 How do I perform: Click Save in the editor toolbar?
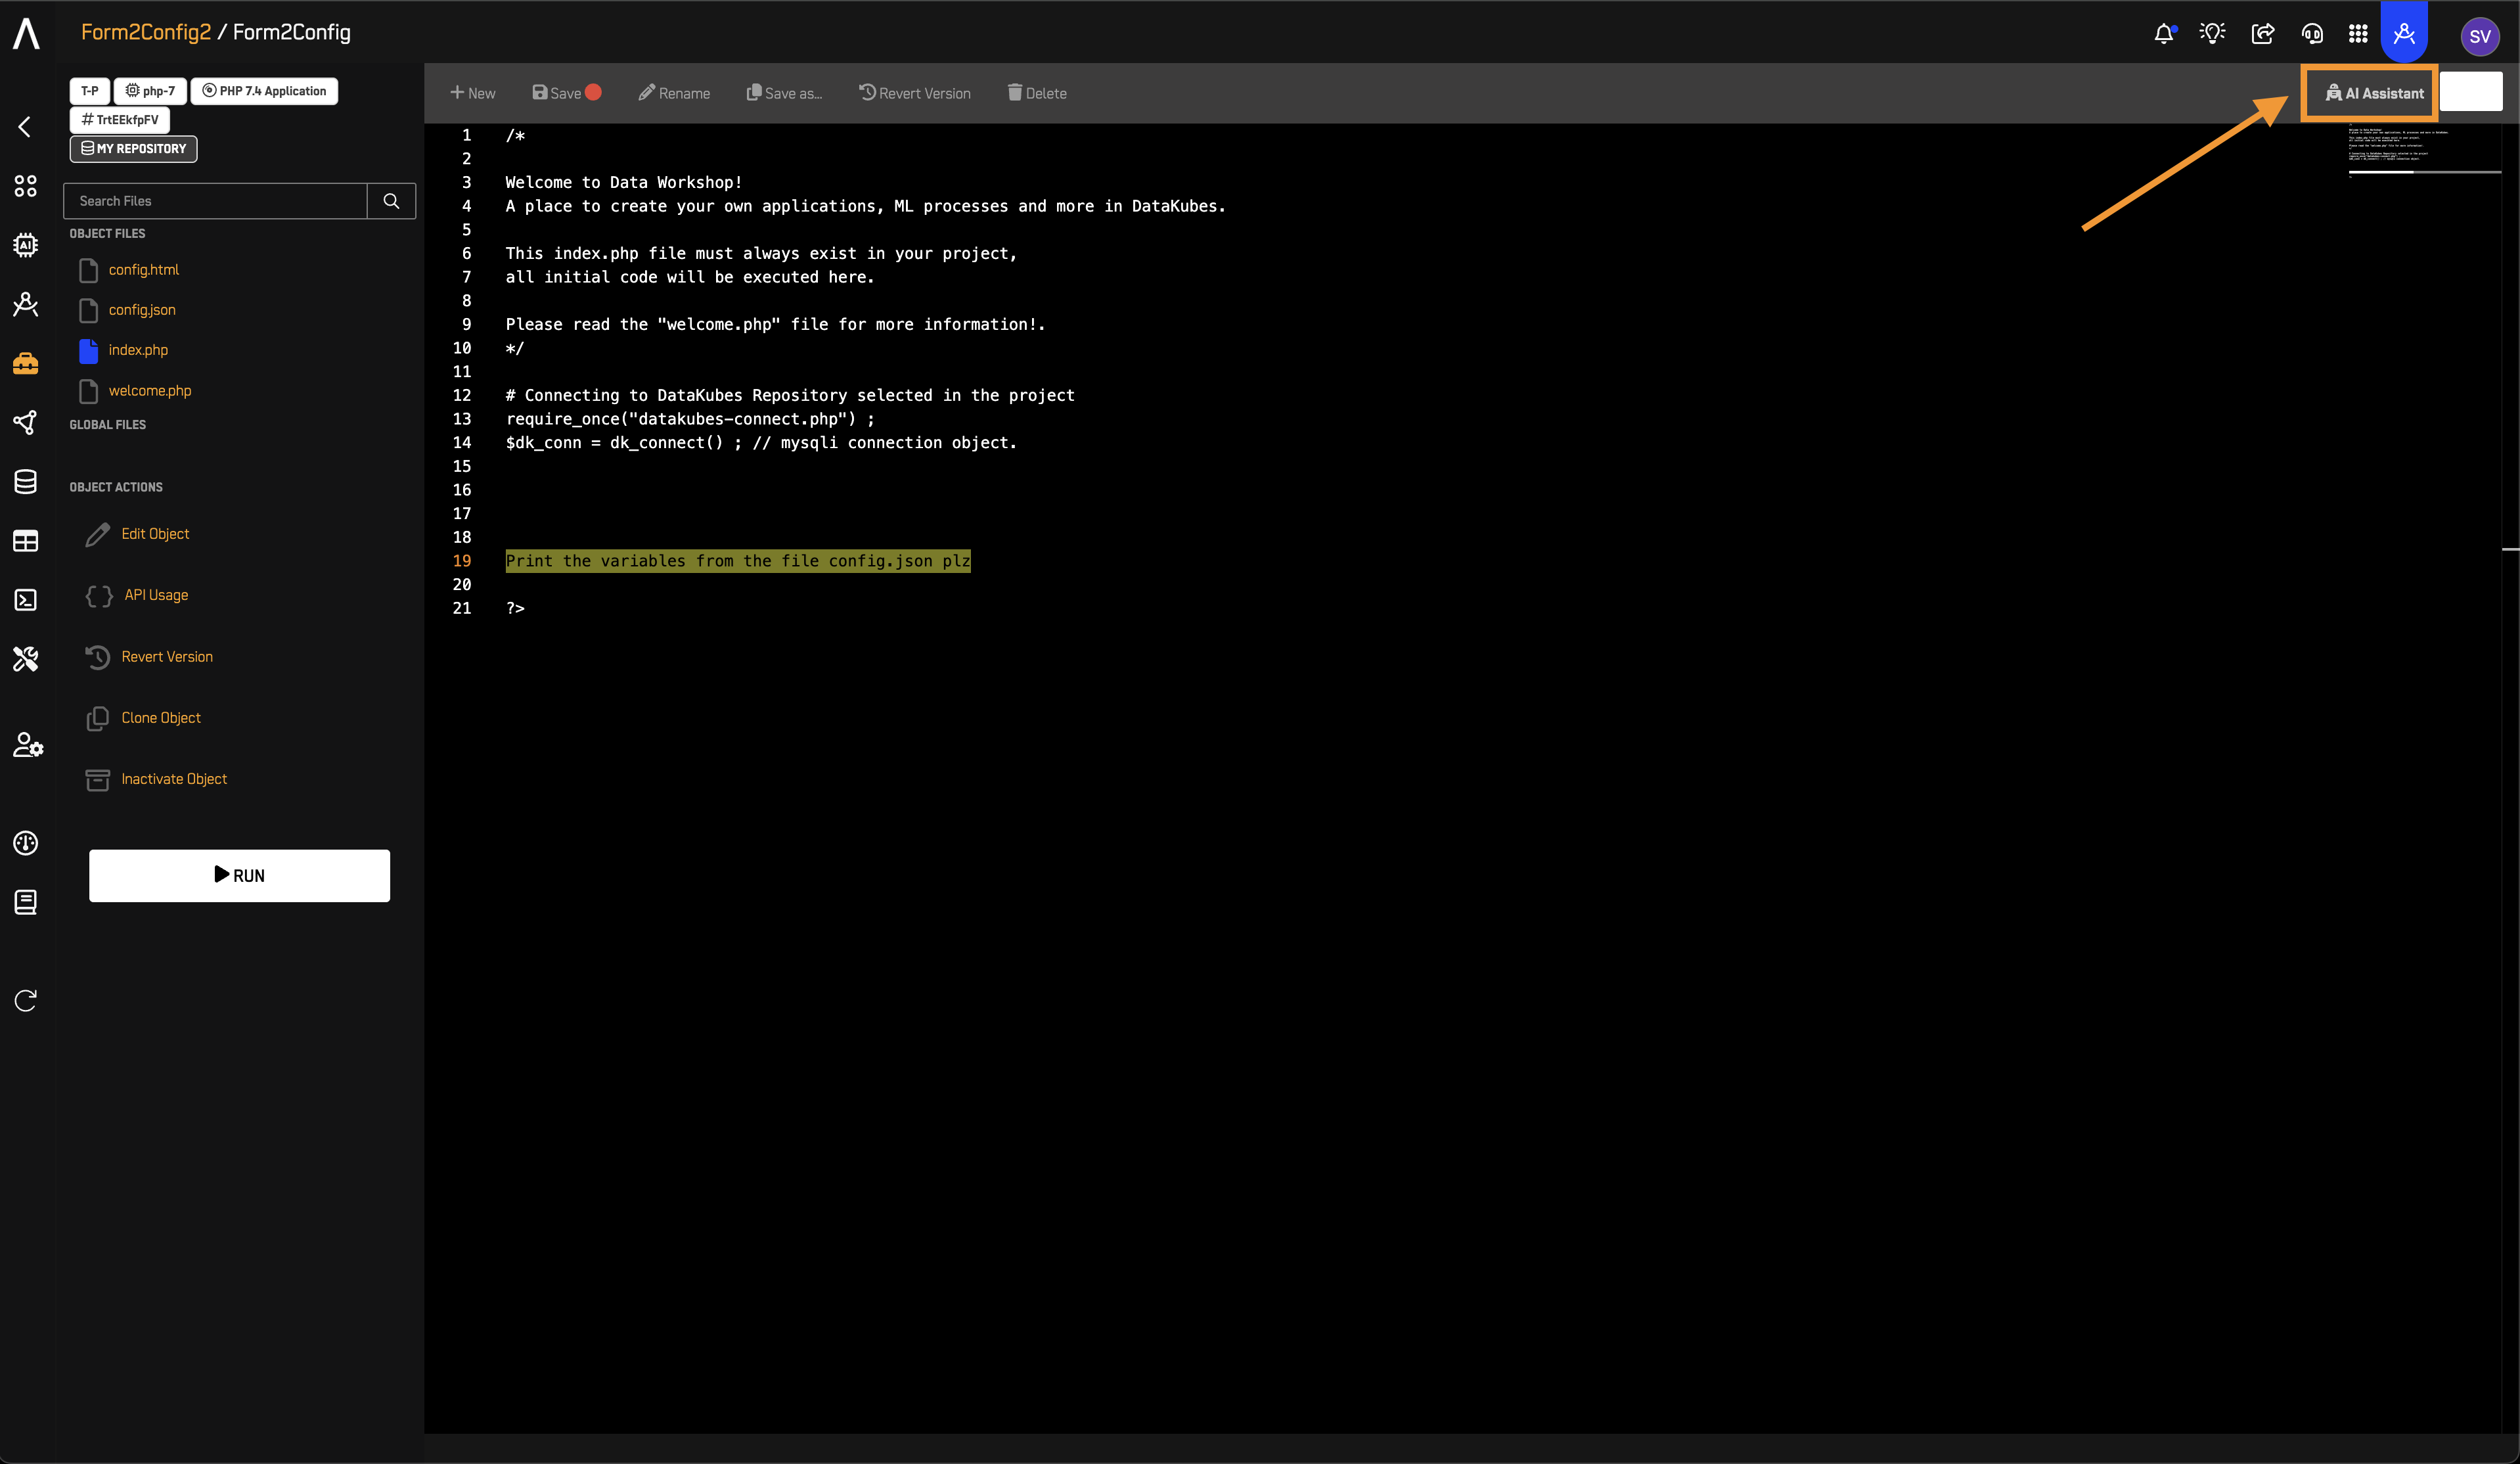(566, 93)
